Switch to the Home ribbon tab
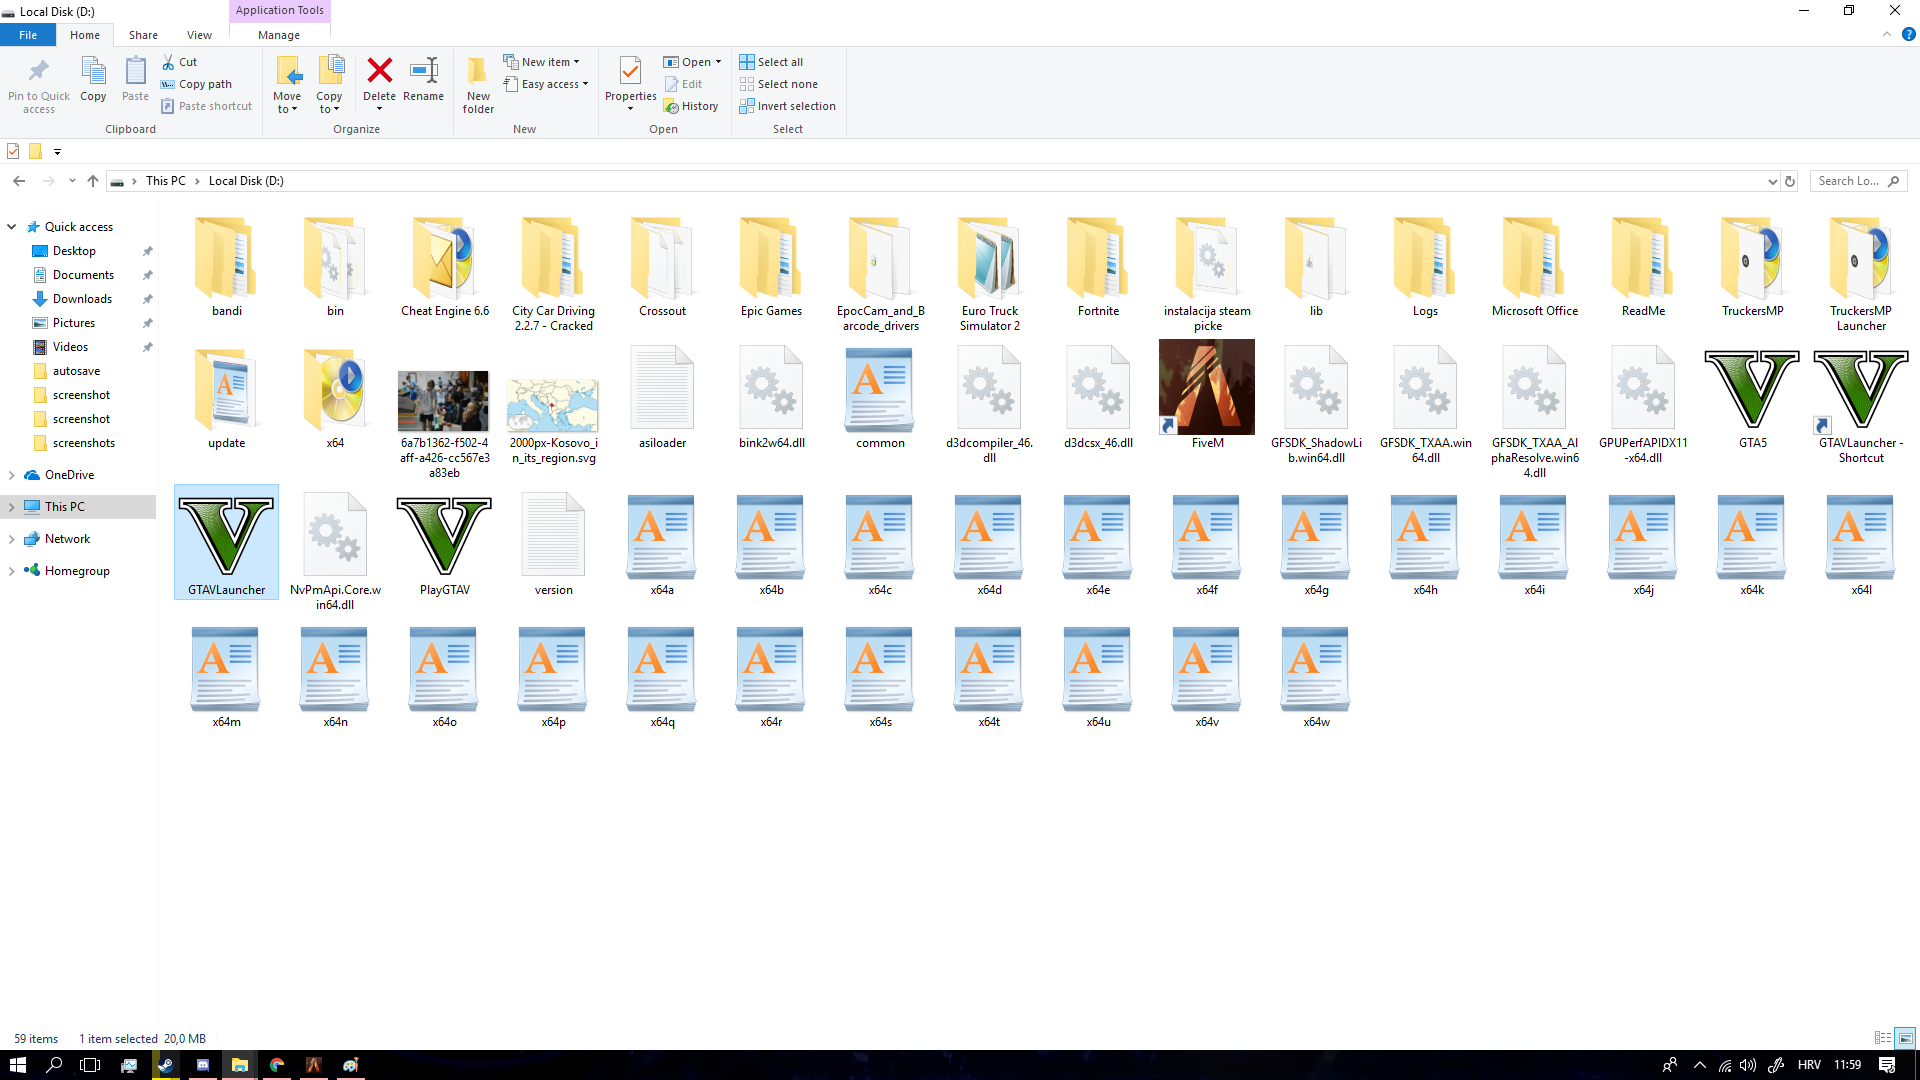The height and width of the screenshot is (1080, 1920). point(85,35)
